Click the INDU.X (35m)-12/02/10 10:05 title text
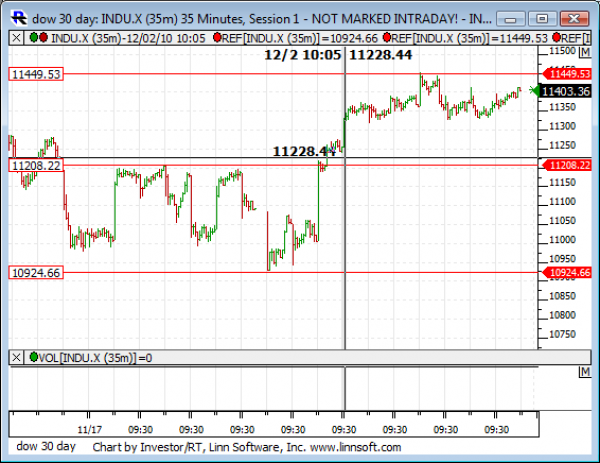The height and width of the screenshot is (463, 600). 128,38
